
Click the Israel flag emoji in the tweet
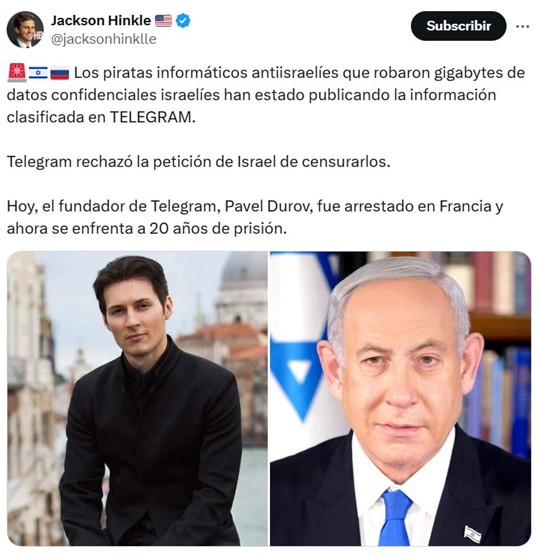[x=38, y=73]
